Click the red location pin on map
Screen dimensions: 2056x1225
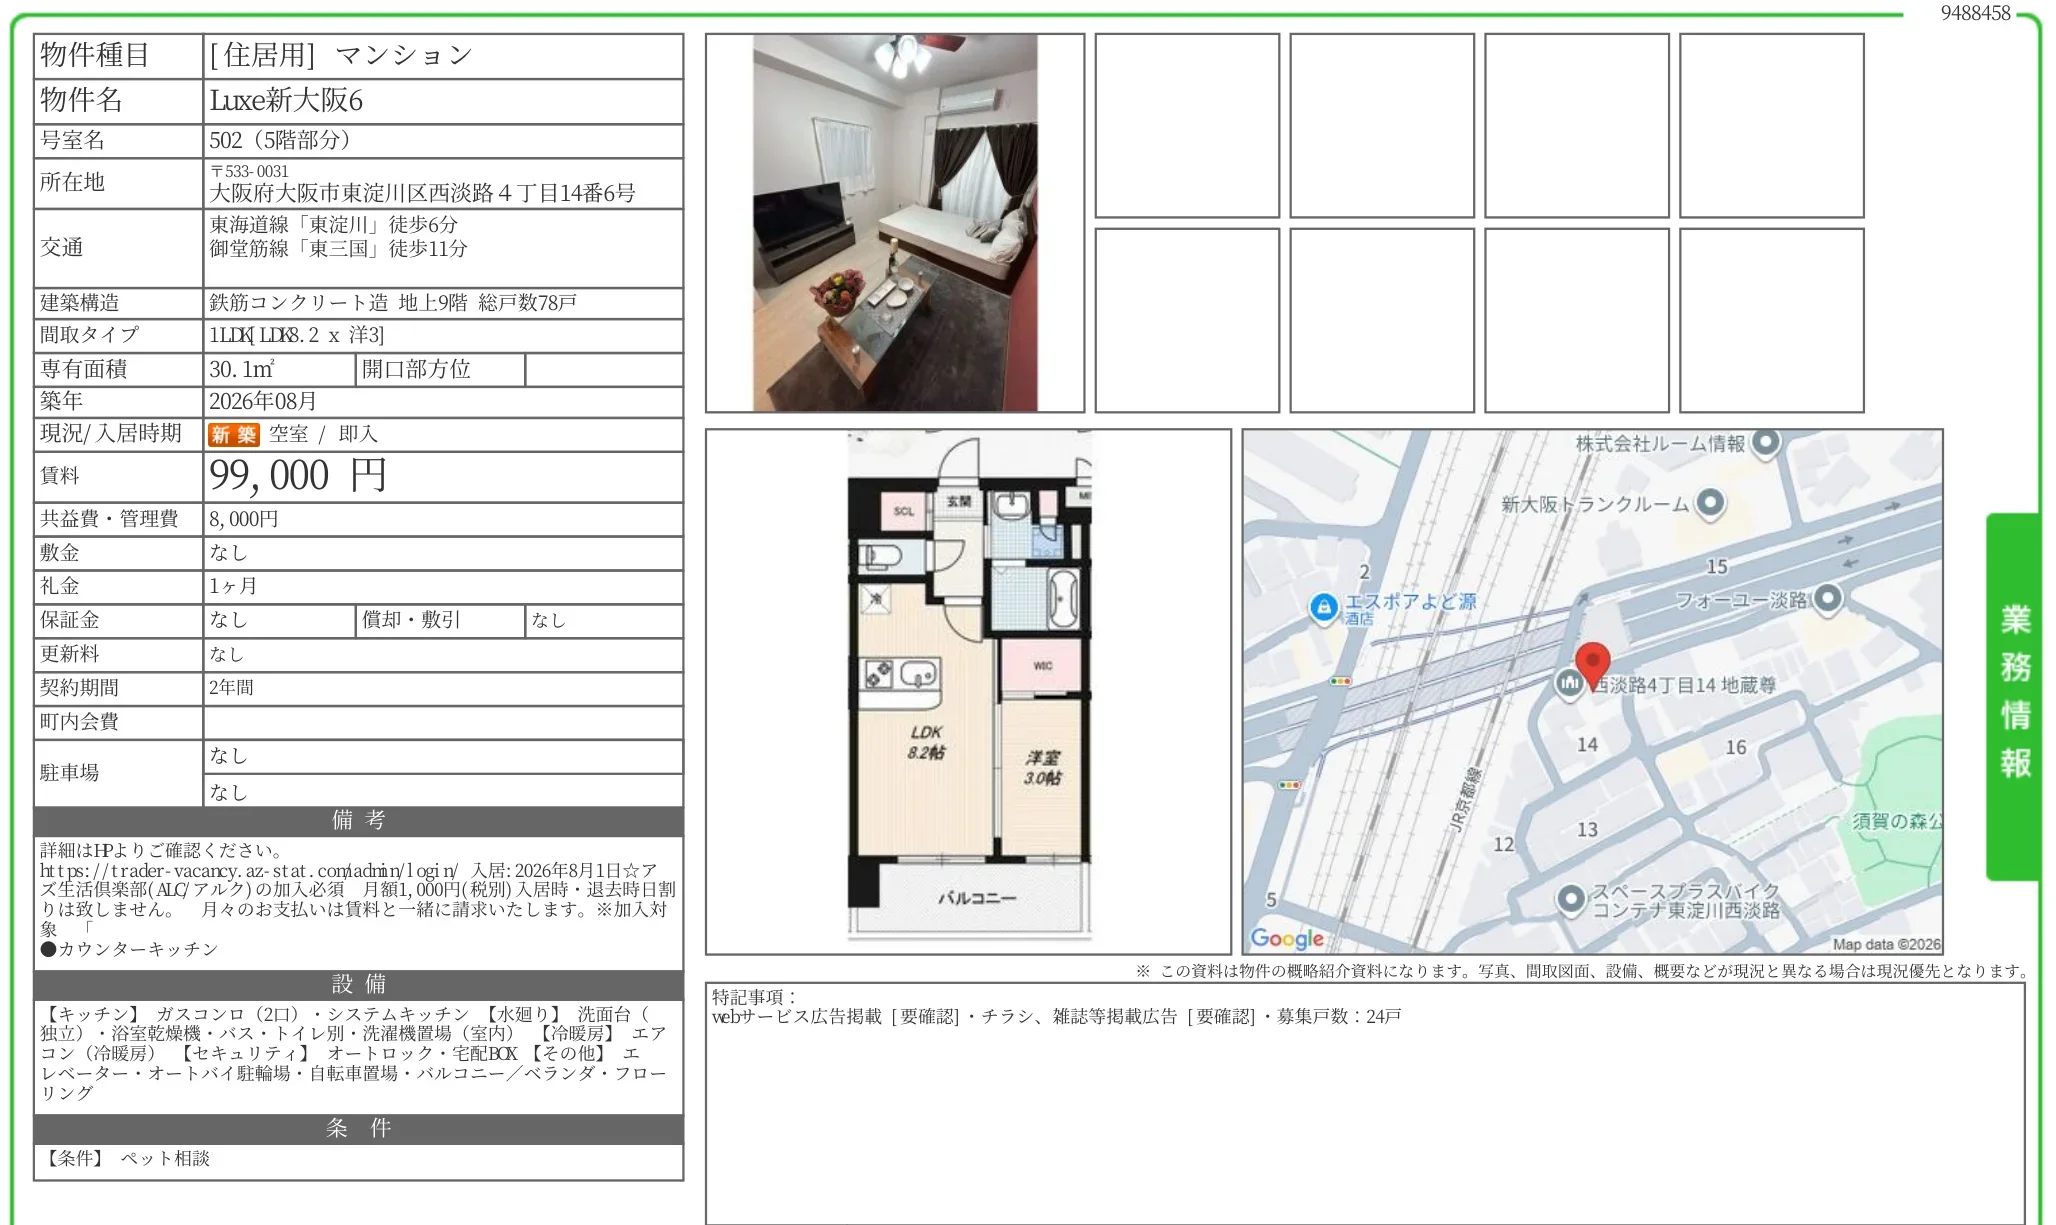click(1592, 664)
